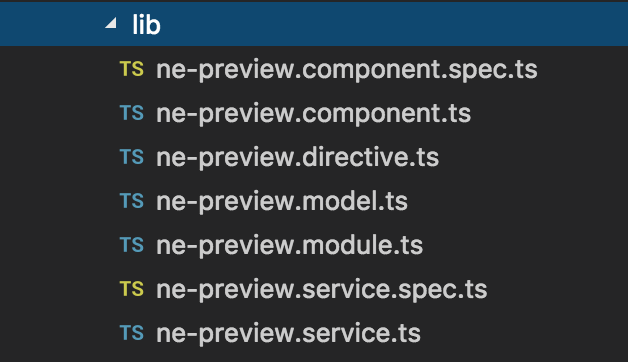The width and height of the screenshot is (628, 362).
Task: Select the lib folder name
Action: pos(146,25)
